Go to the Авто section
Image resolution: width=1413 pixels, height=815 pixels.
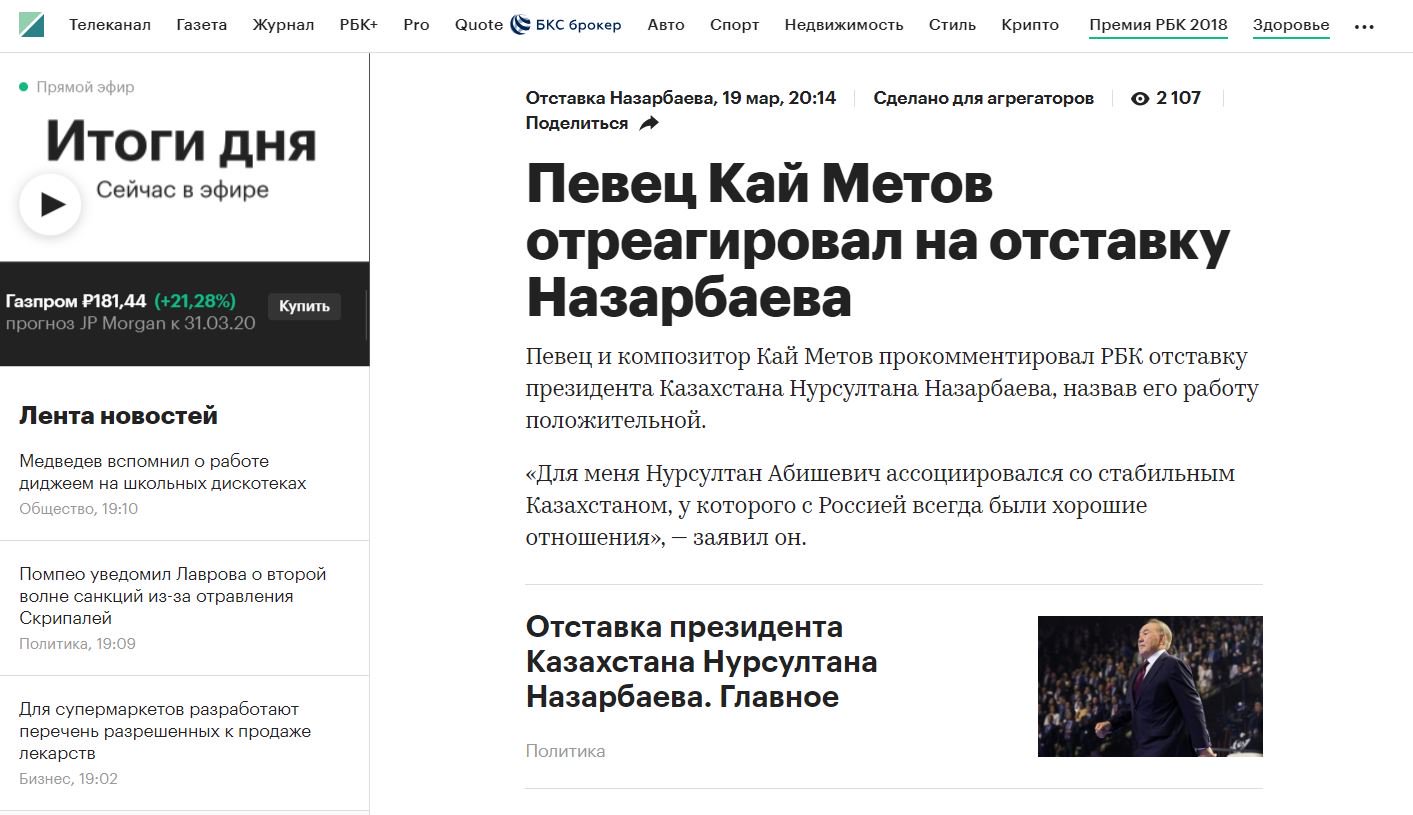(666, 25)
